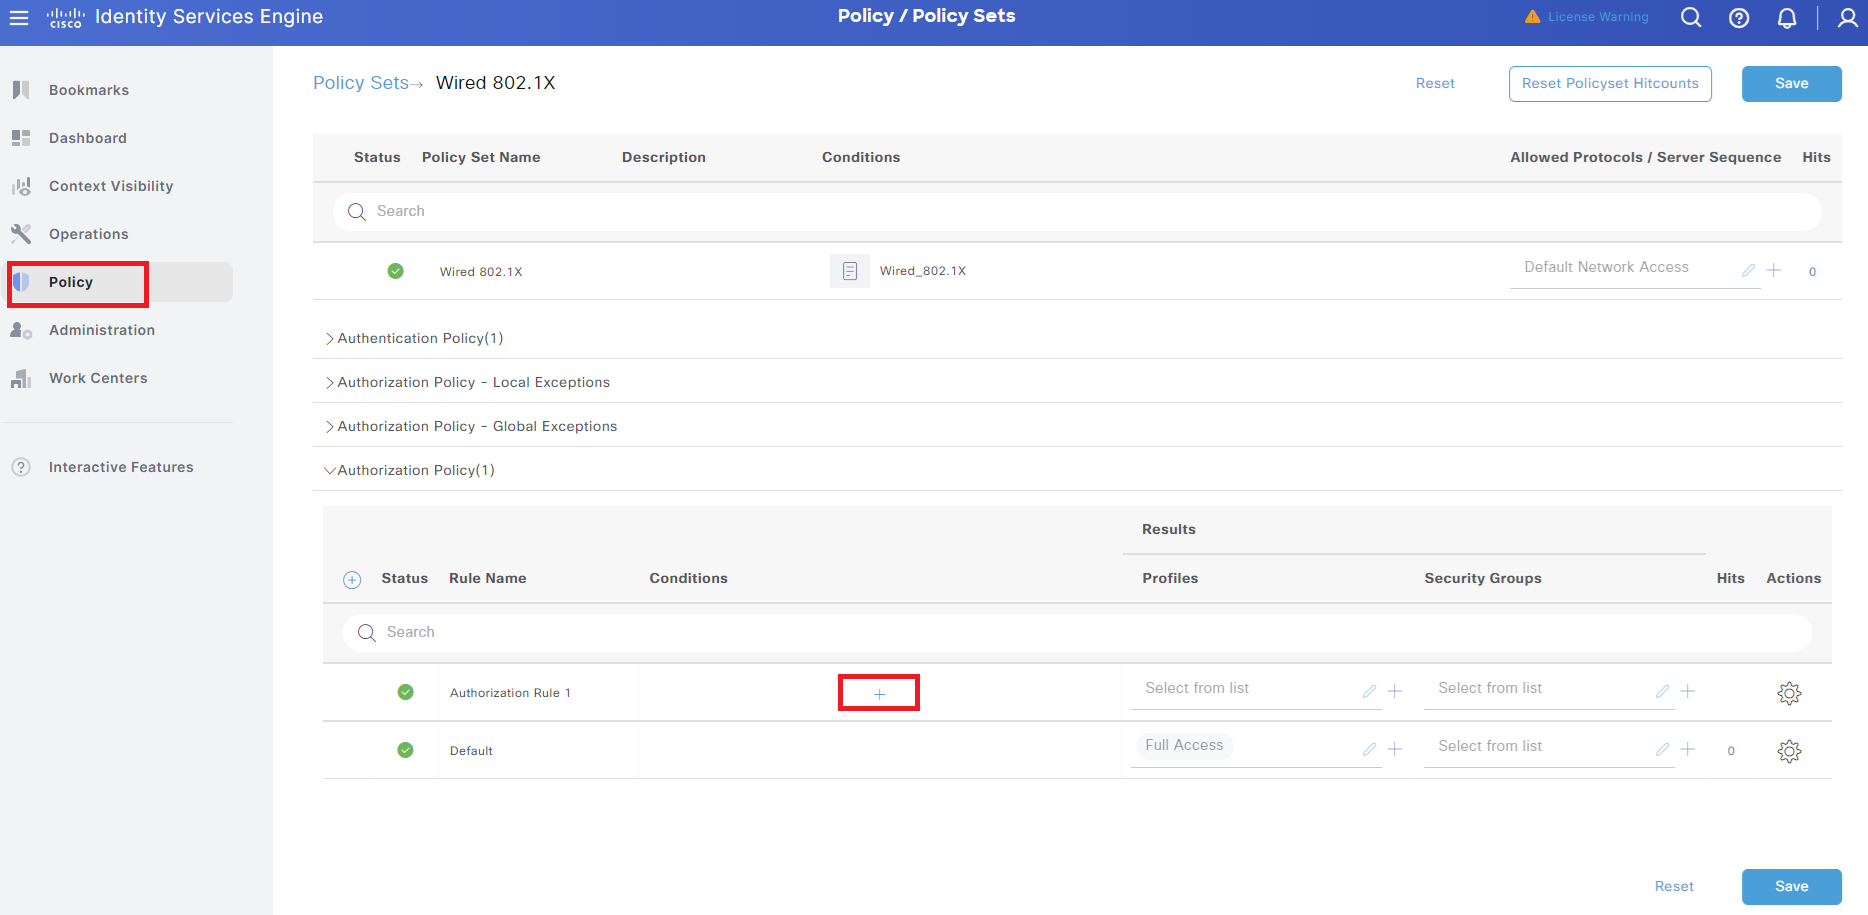Screen dimensions: 1868x915
Task: Open the Actions gear for Authorization Rule 1
Action: point(1790,692)
